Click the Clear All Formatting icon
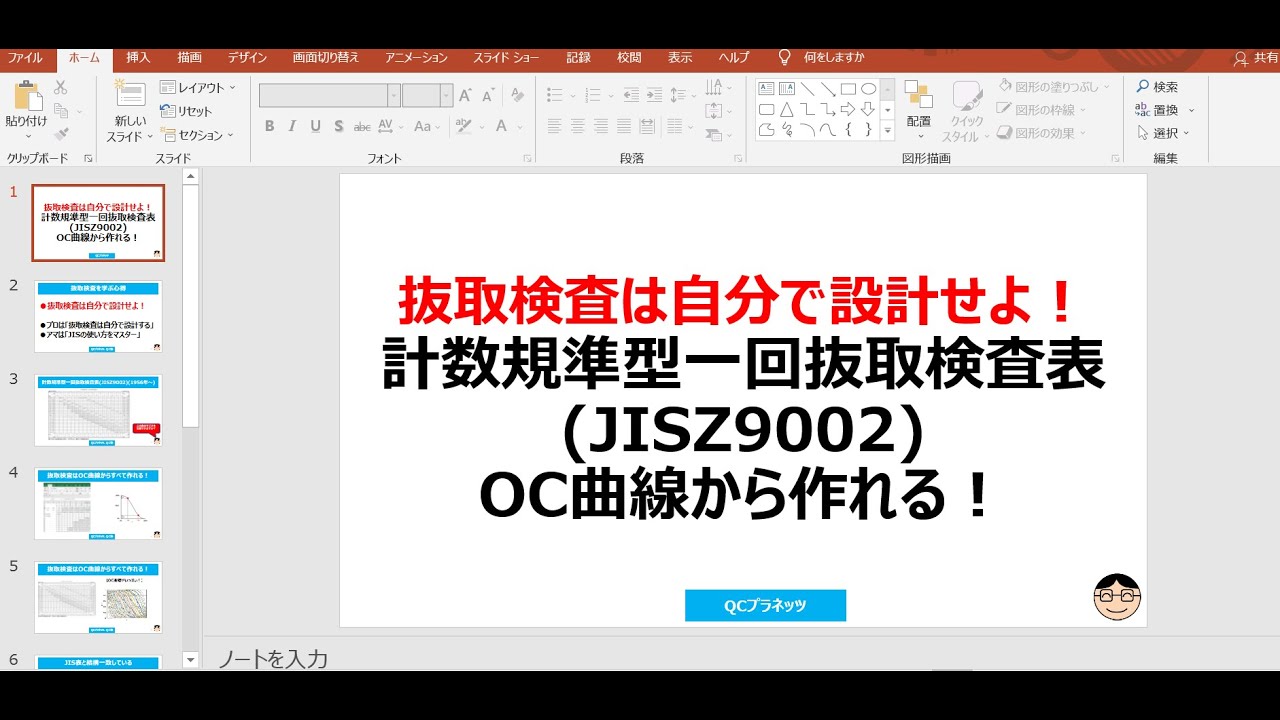 pos(517,96)
